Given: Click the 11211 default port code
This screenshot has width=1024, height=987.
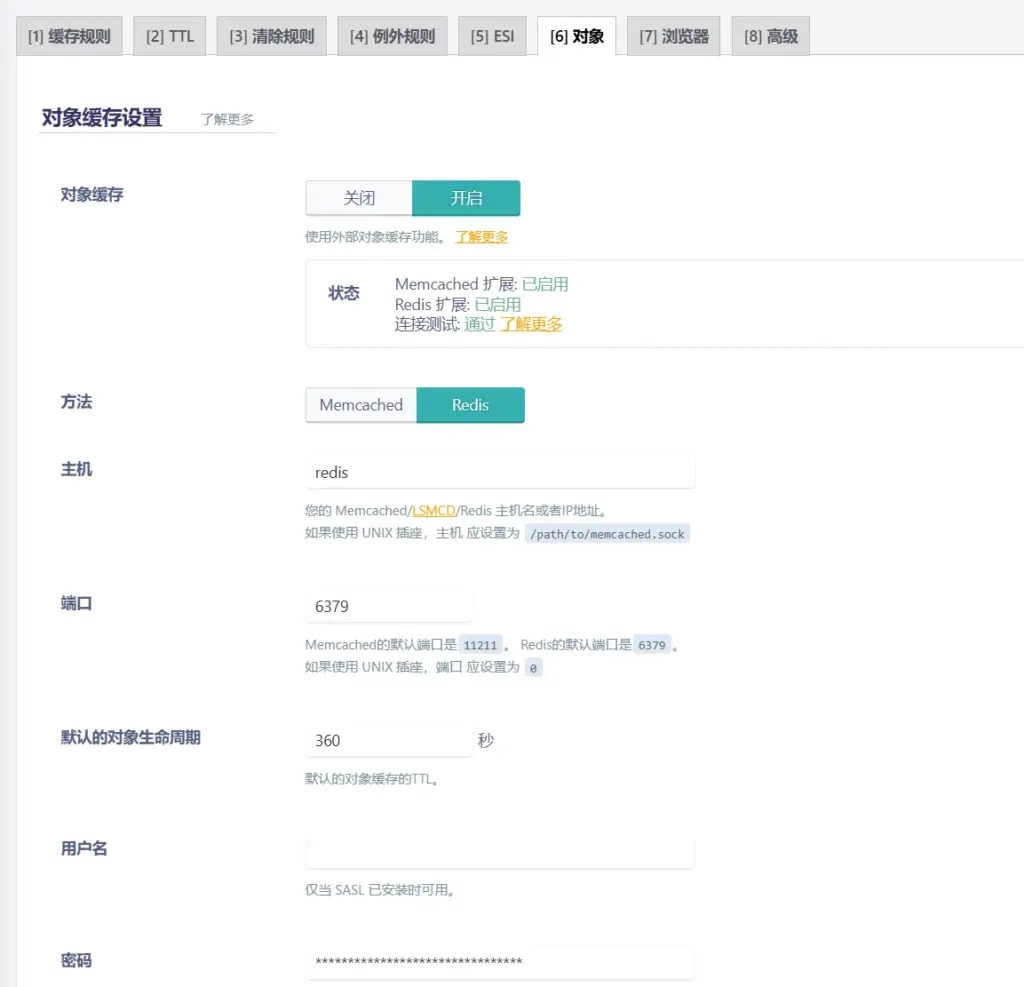Looking at the screenshot, I should coord(480,645).
